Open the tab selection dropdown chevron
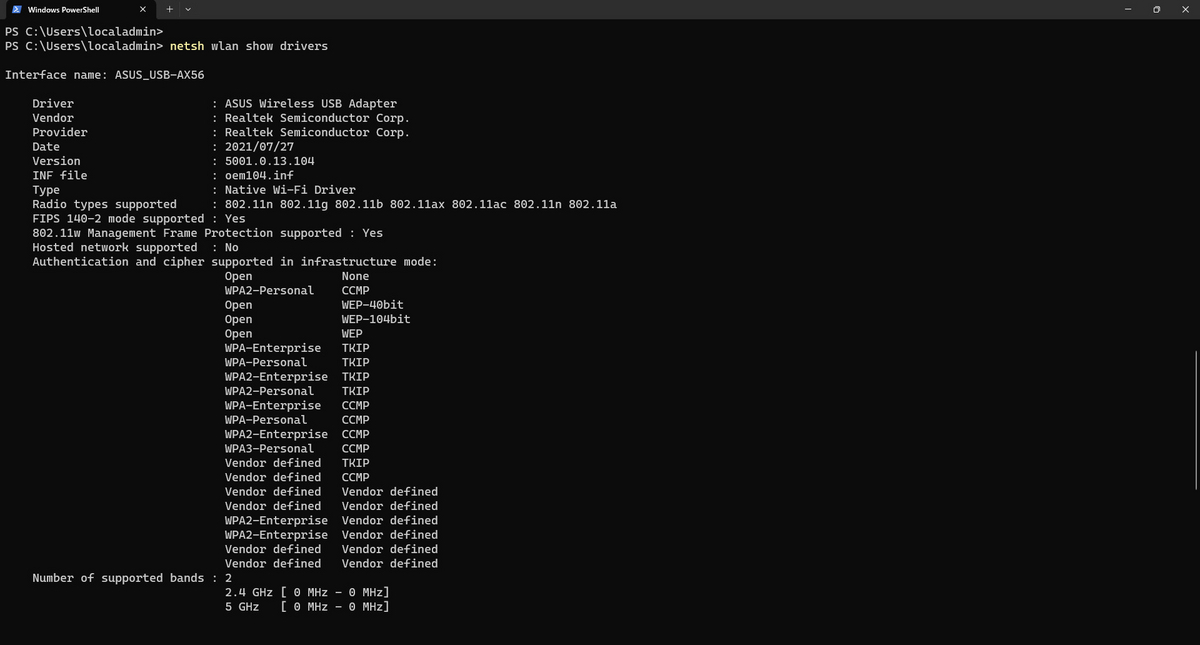 [190, 9]
